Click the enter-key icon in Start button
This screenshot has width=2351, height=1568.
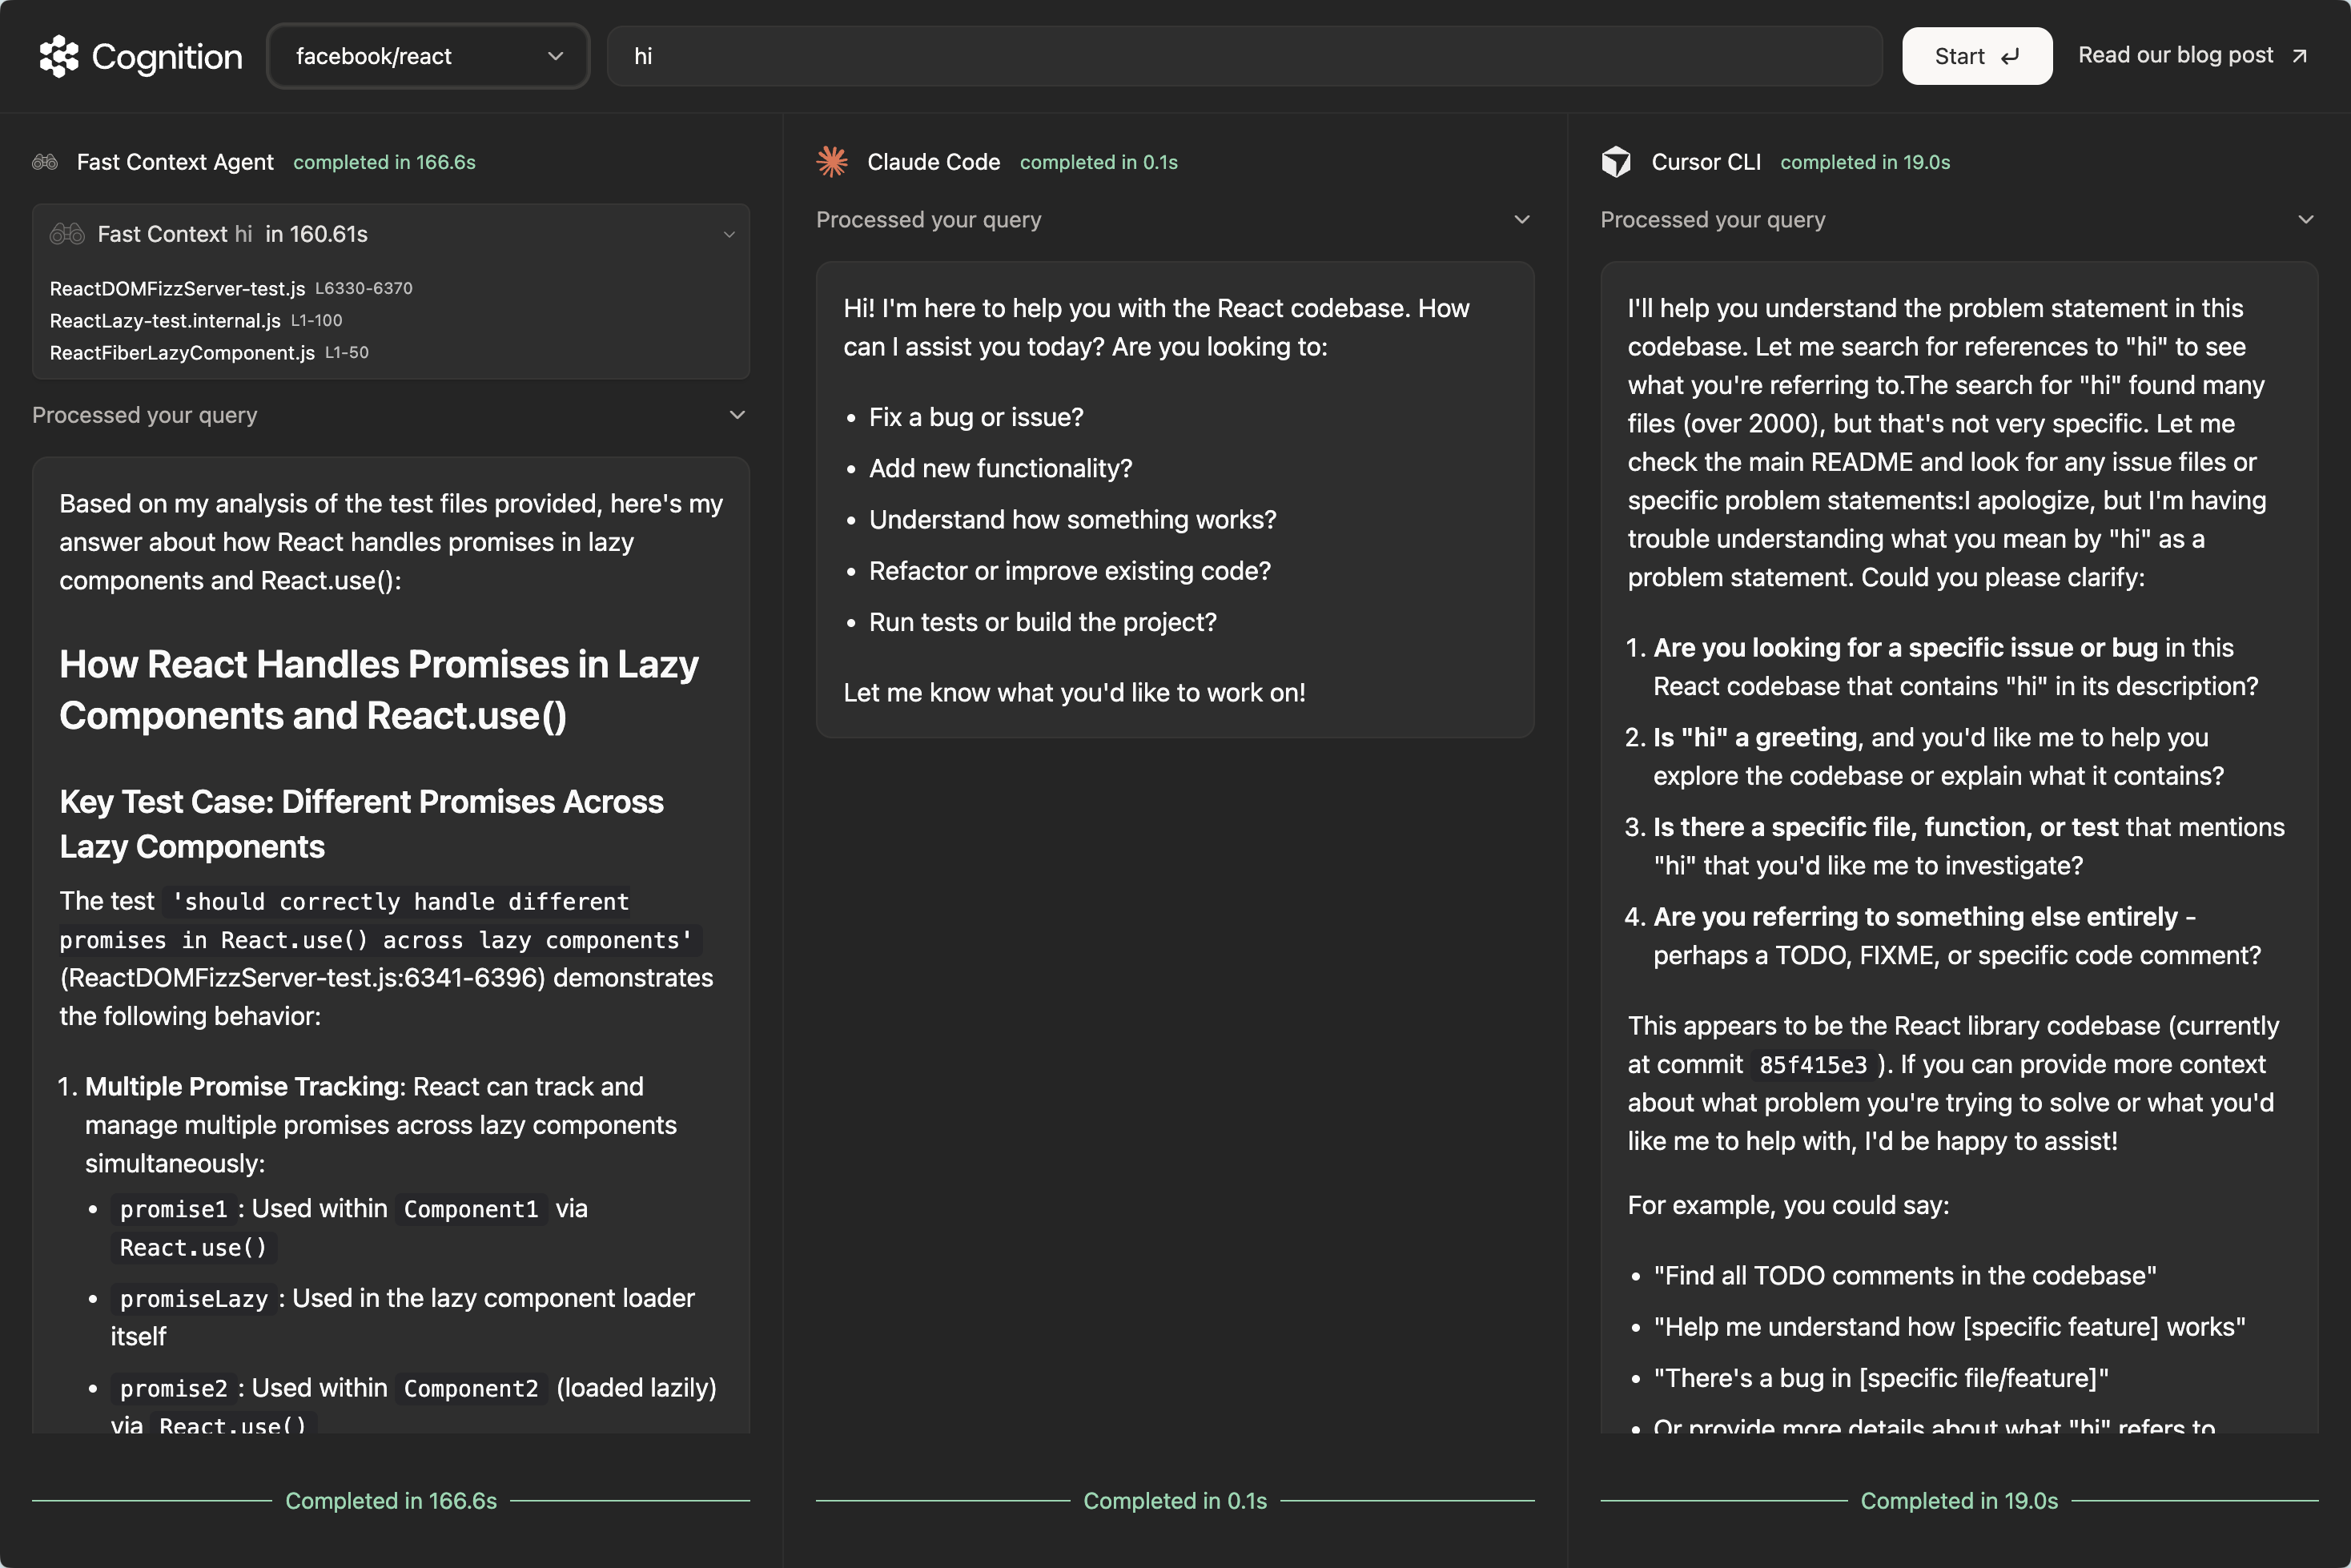pos(2010,57)
